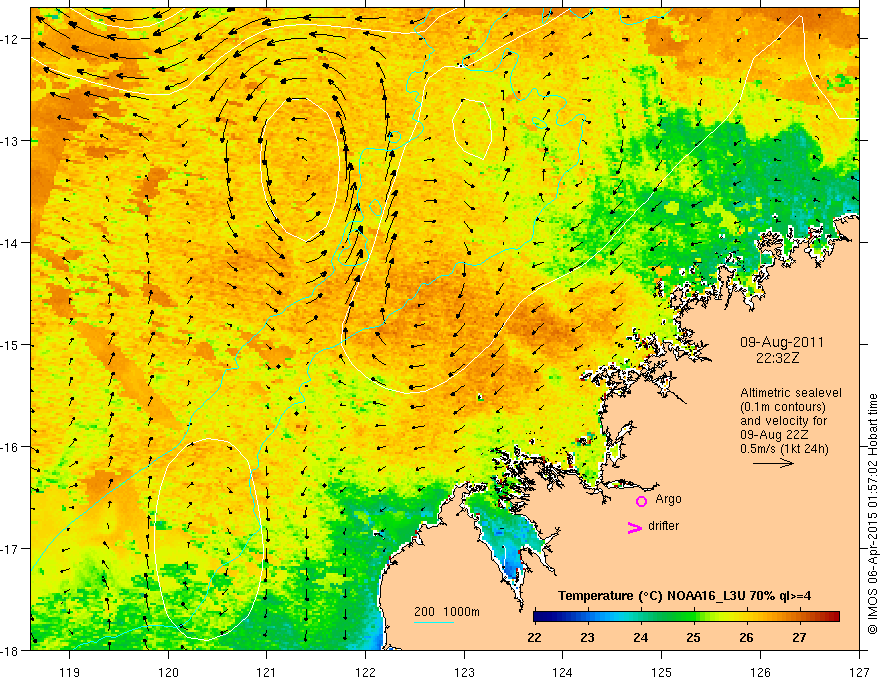Click the longitude axis label "122"
The width and height of the screenshot is (880, 680).
click(x=365, y=672)
